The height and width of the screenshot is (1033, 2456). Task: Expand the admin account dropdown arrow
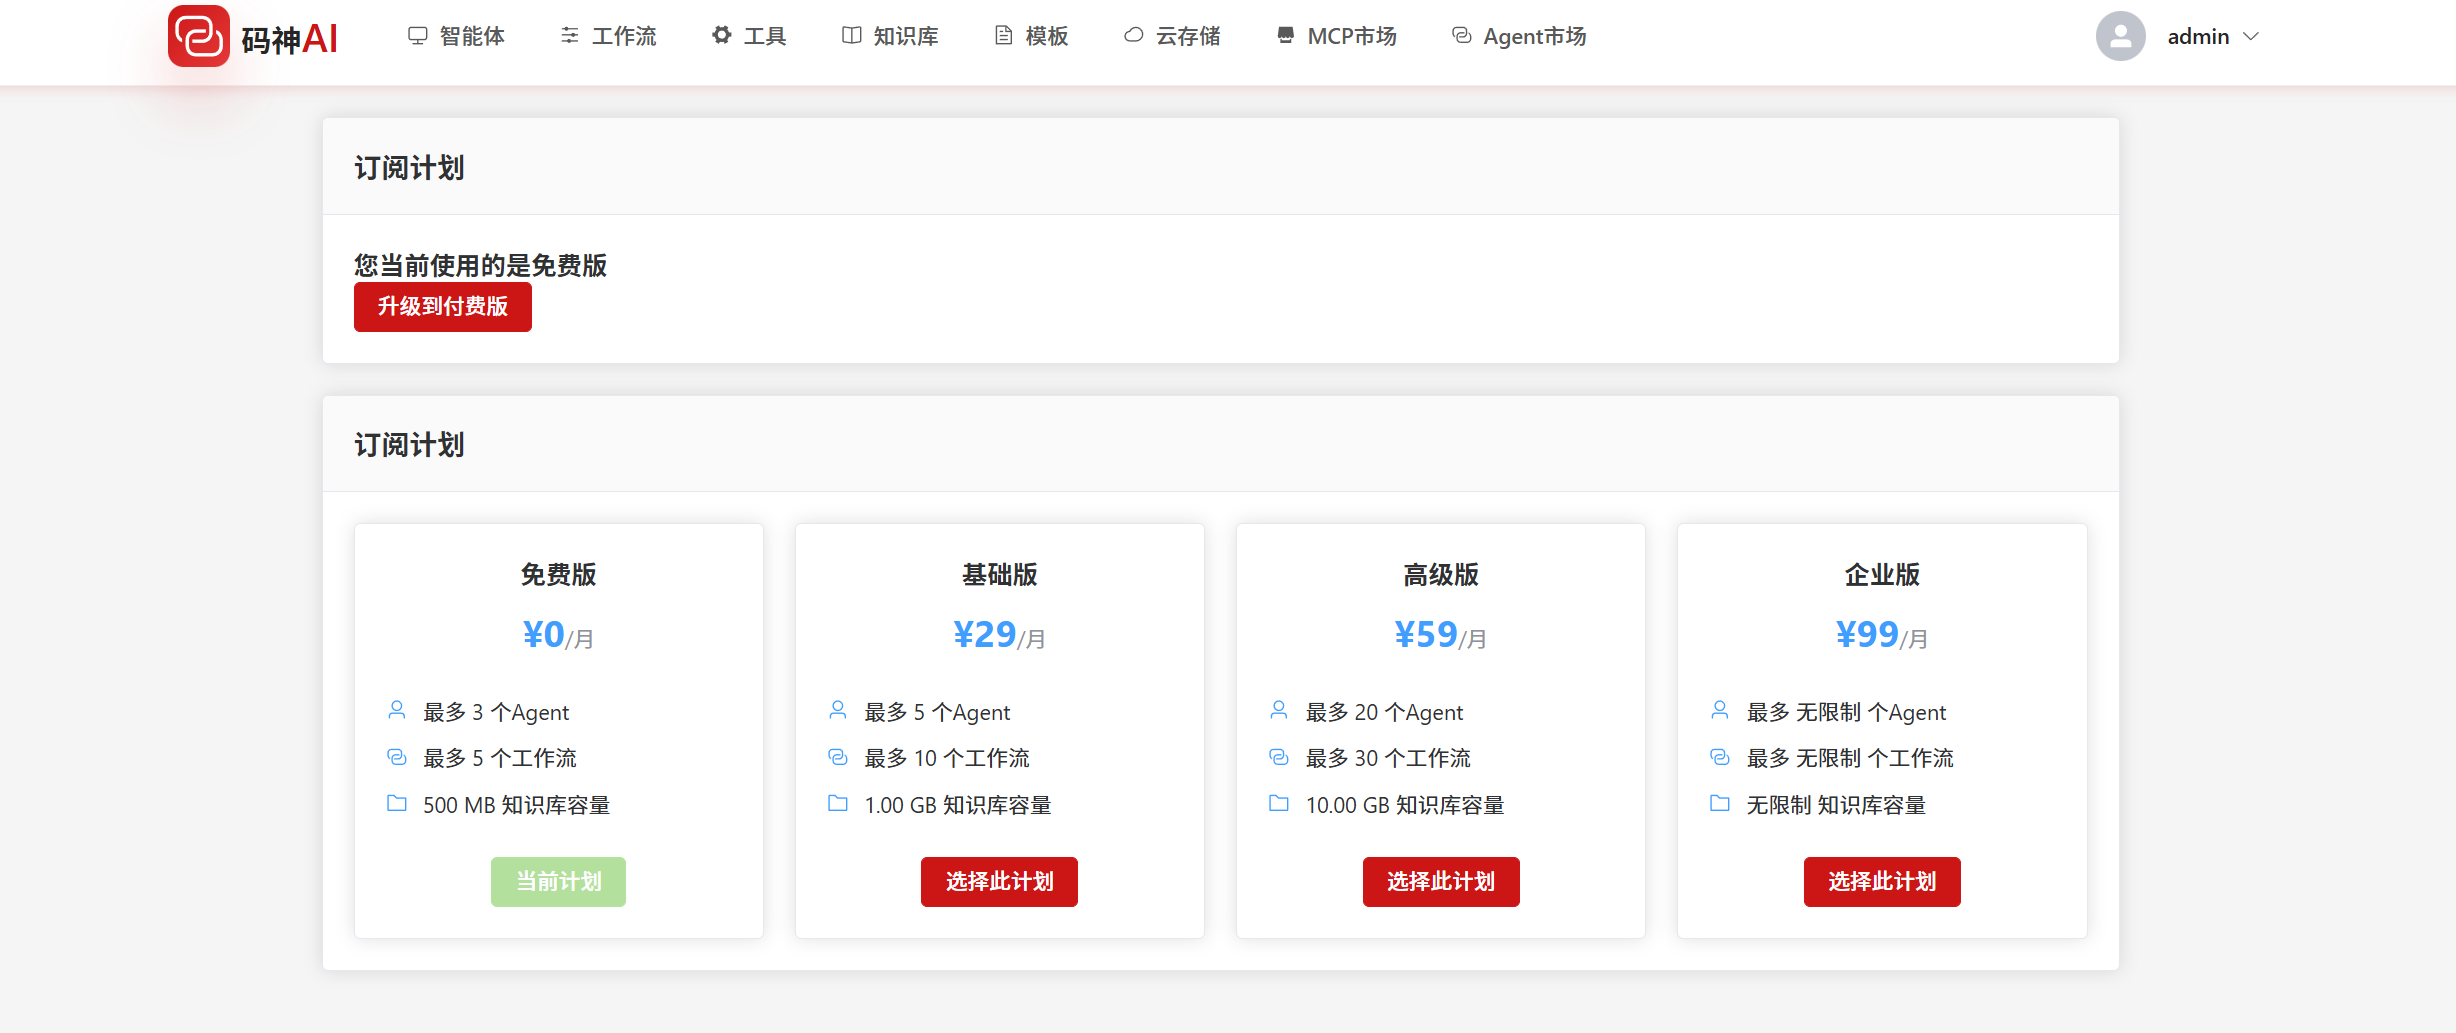click(x=2251, y=37)
